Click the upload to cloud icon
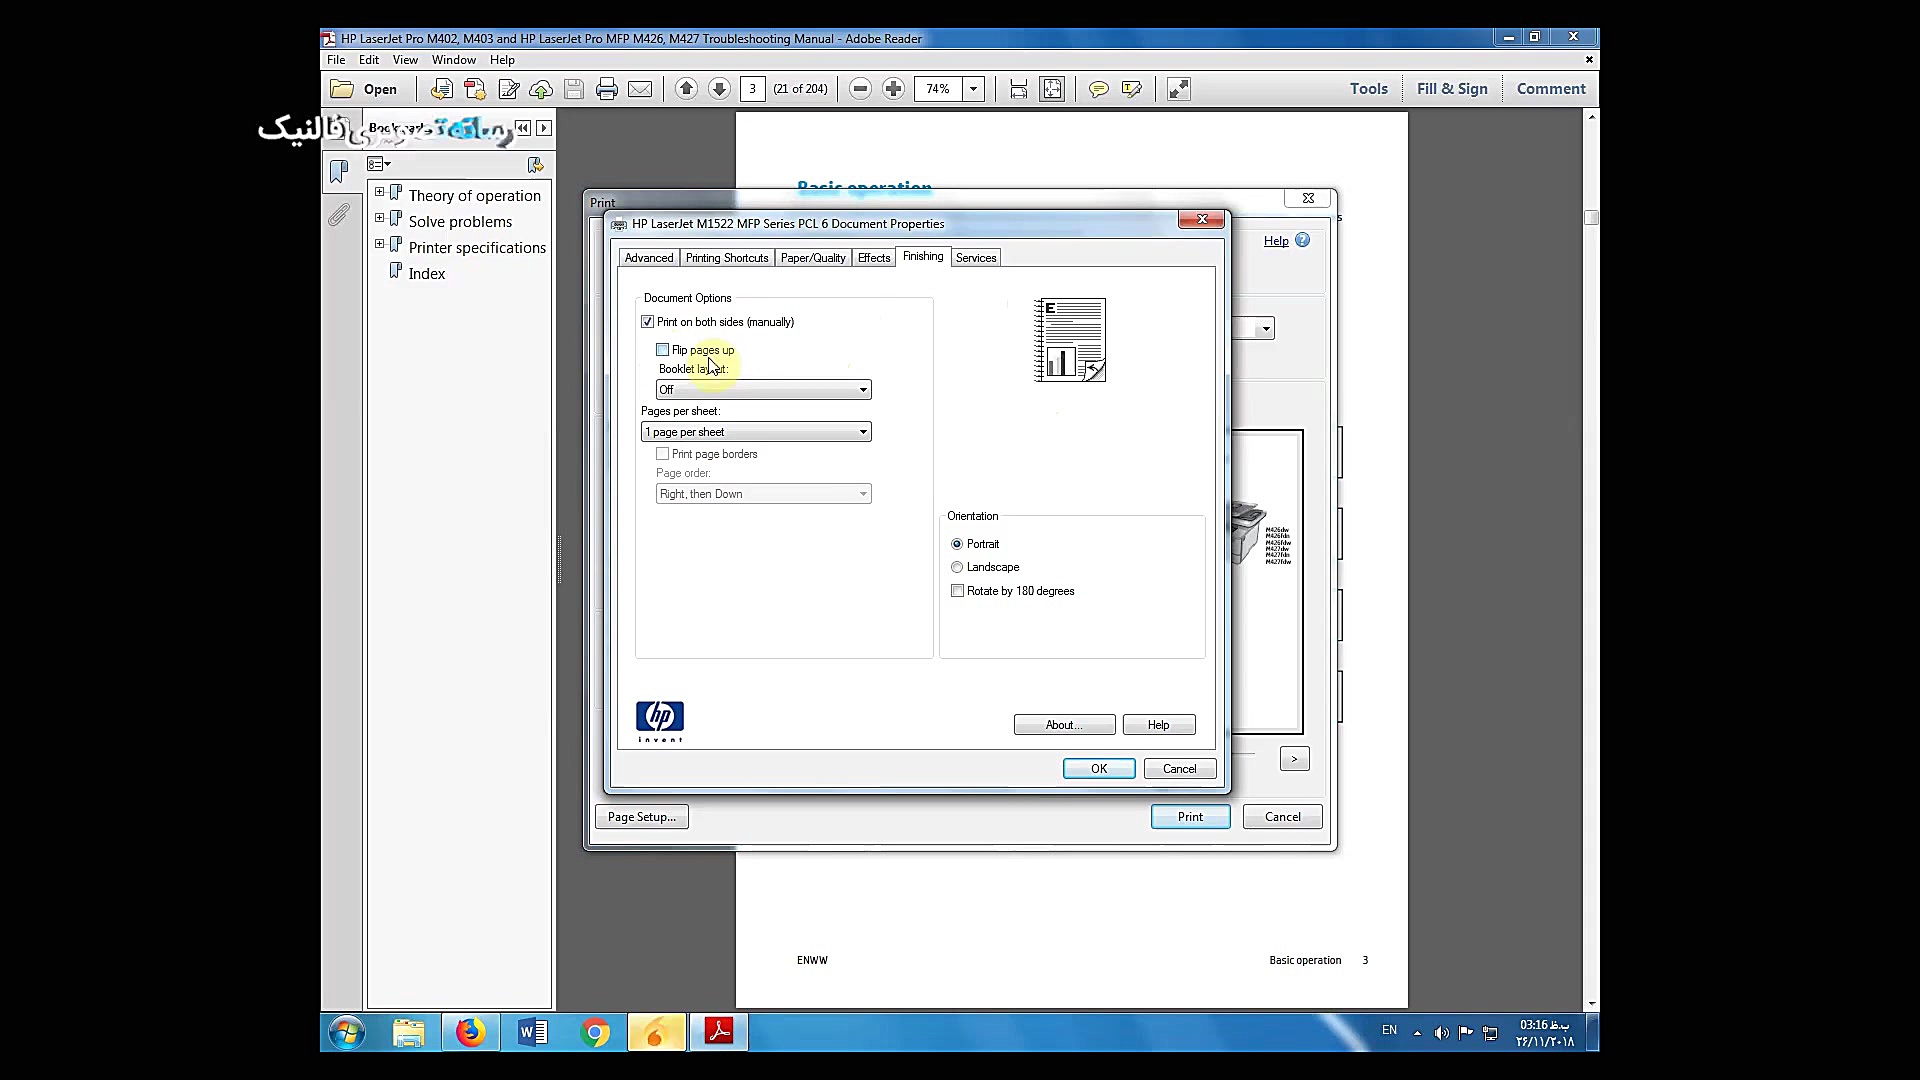1920x1080 pixels. [541, 89]
